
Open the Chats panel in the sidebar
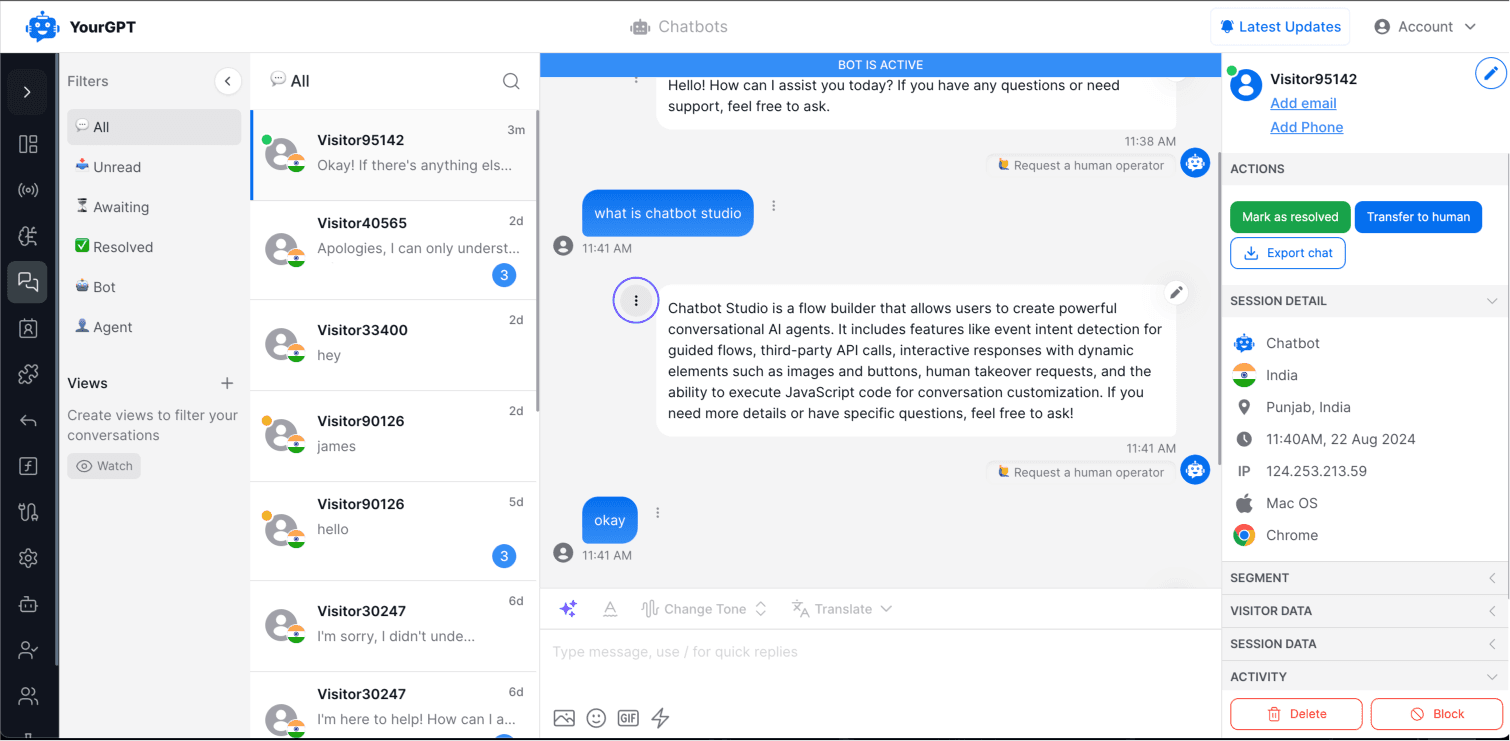(x=27, y=282)
